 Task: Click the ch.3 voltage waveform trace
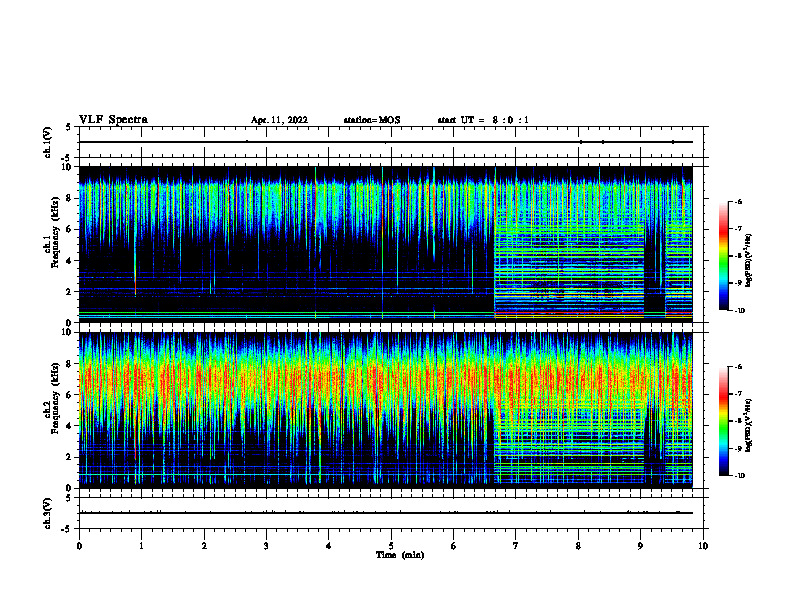pos(385,513)
